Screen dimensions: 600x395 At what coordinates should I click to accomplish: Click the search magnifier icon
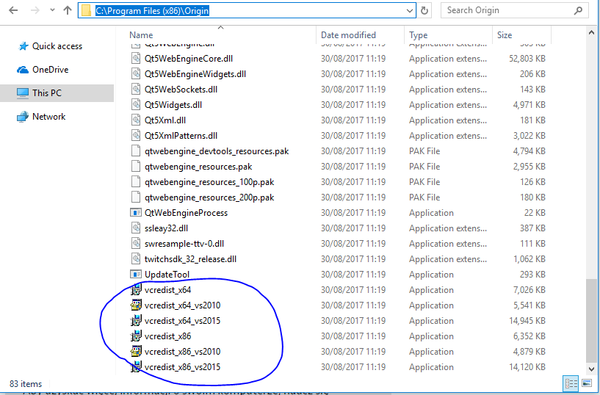click(x=578, y=10)
